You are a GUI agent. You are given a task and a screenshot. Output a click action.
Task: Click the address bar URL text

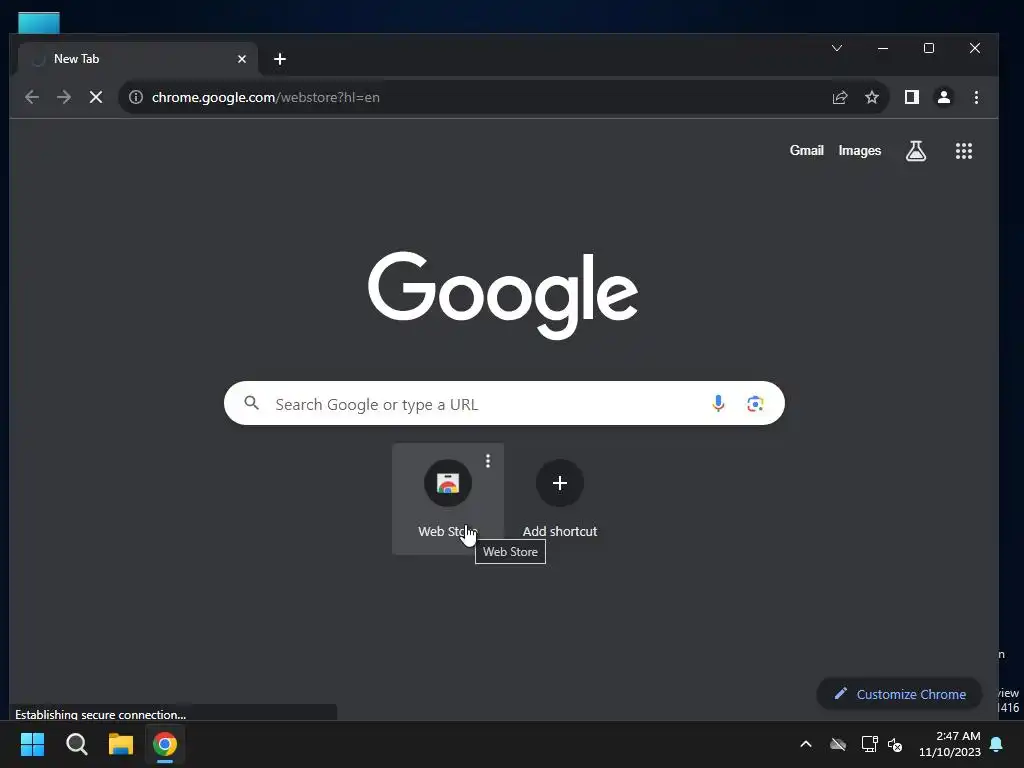click(x=266, y=97)
